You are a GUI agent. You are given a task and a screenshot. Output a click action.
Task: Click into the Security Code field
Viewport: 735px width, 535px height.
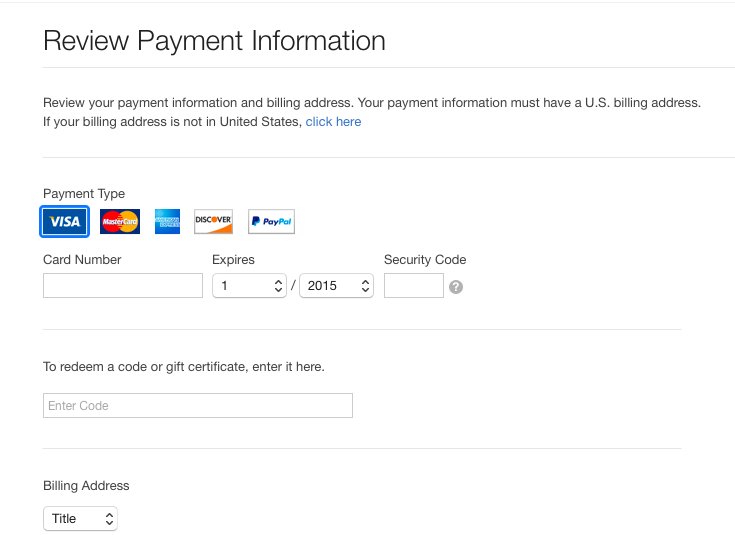(414, 286)
